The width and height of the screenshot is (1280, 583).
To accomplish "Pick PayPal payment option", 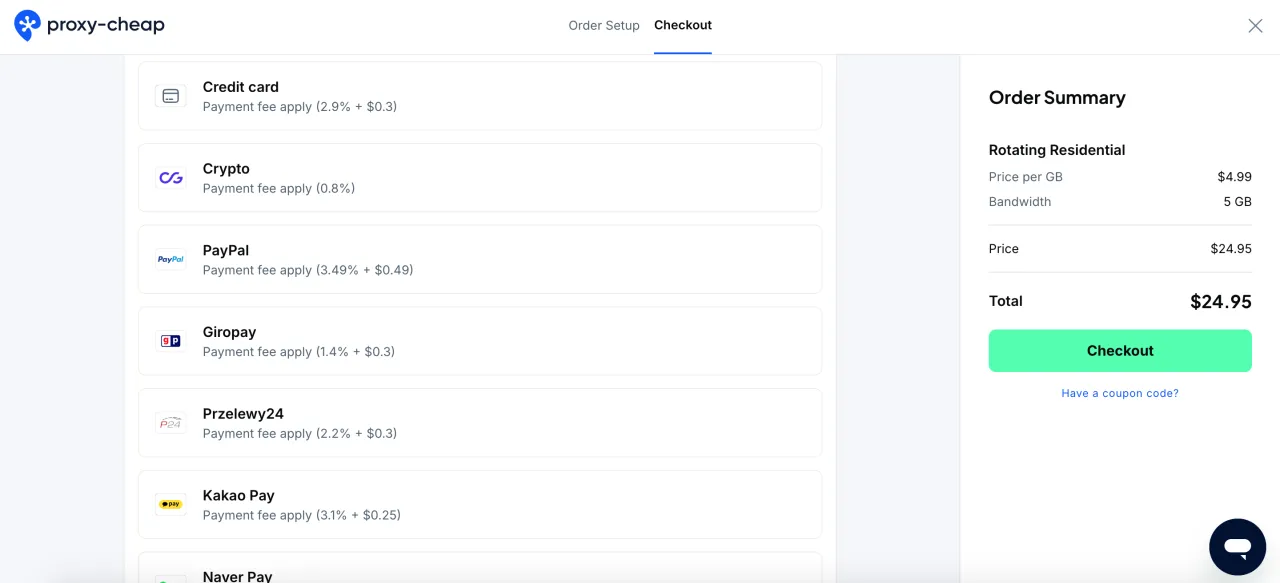I will (480, 259).
